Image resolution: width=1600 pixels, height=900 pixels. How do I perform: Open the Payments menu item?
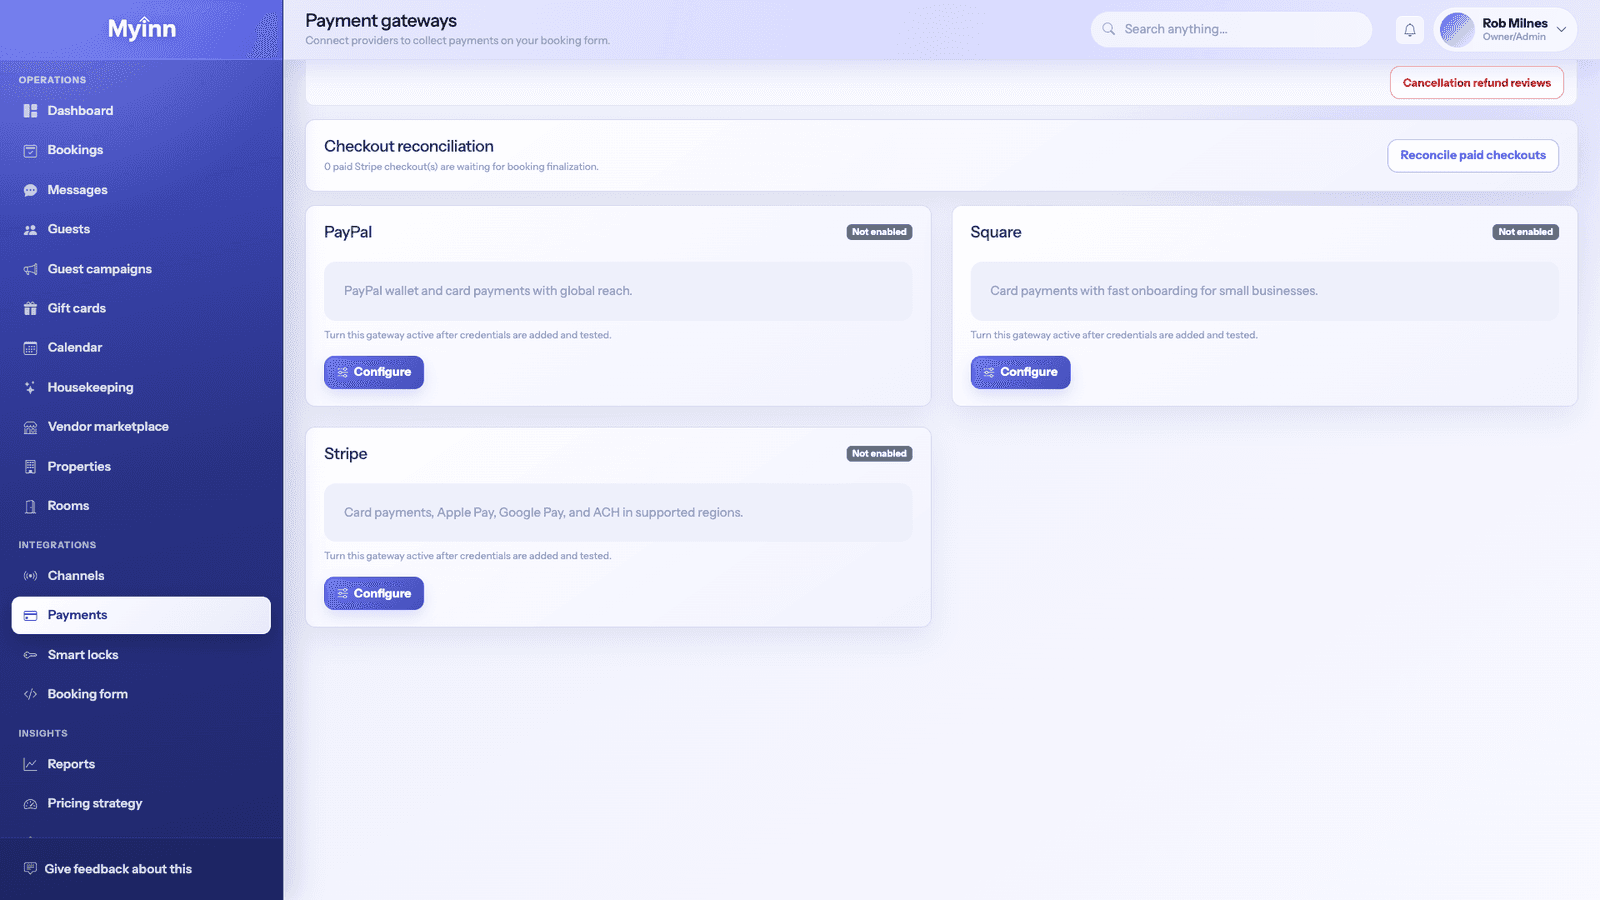141,615
